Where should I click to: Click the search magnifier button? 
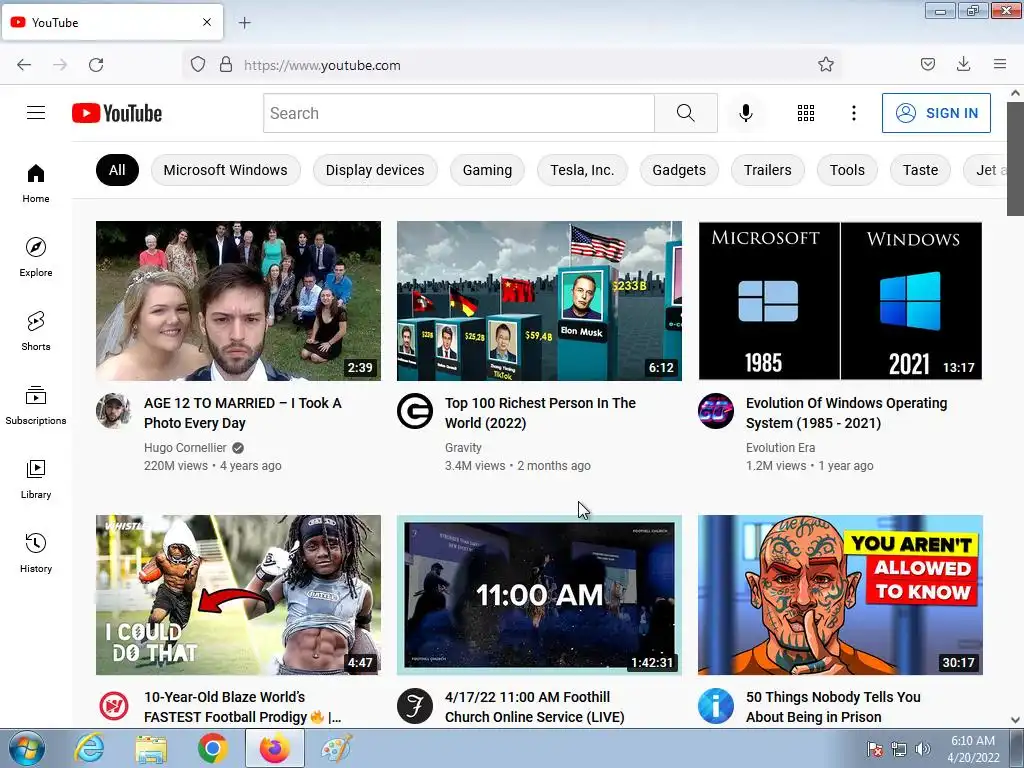point(686,113)
